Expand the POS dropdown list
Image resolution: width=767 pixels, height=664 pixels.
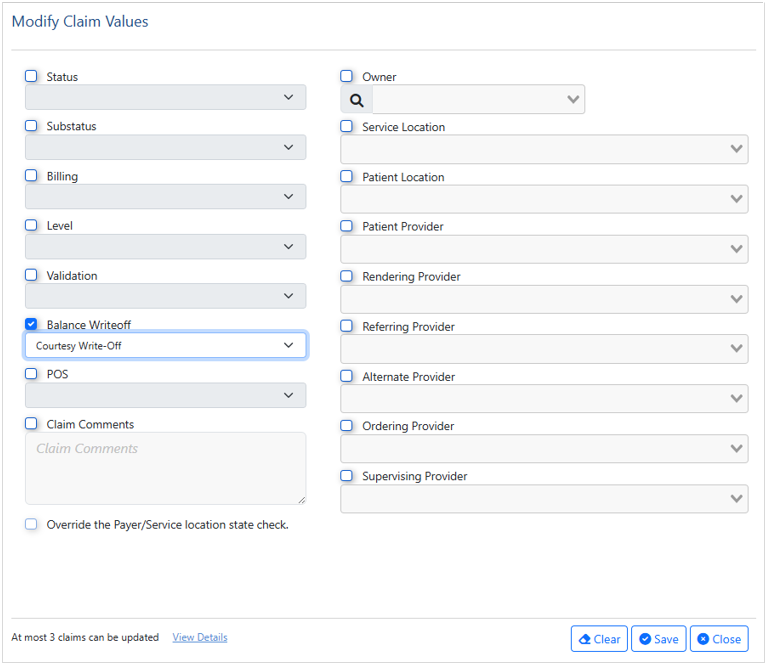pyautogui.click(x=166, y=395)
